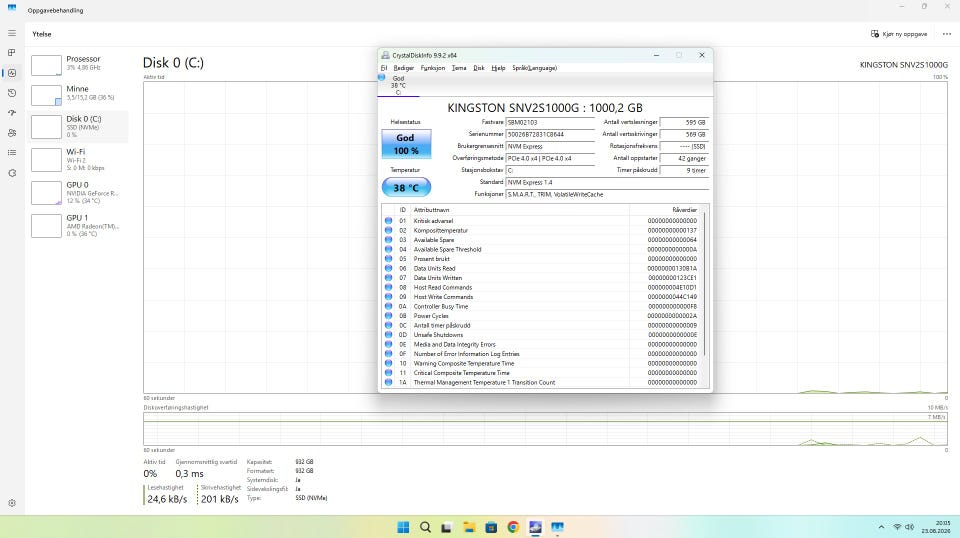Open the Details list icon in Task Manager sidebar

click(x=12, y=152)
